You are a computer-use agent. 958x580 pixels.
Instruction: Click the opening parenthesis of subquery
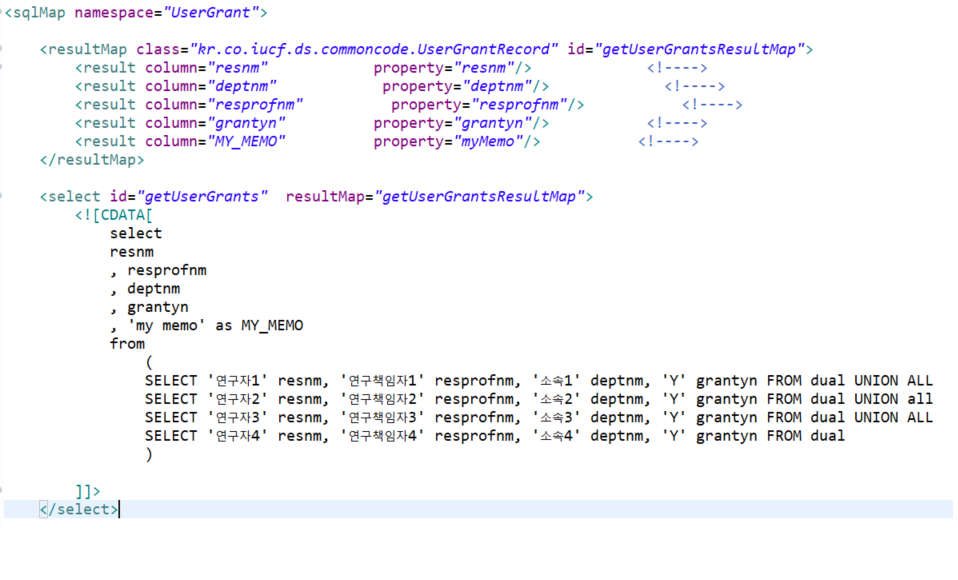pyautogui.click(x=149, y=362)
